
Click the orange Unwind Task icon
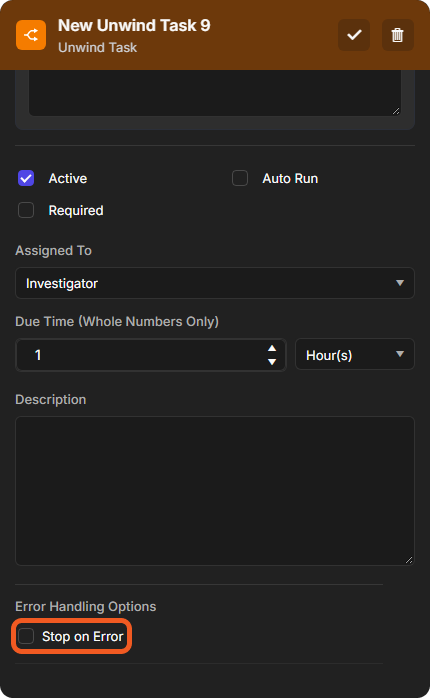click(31, 35)
